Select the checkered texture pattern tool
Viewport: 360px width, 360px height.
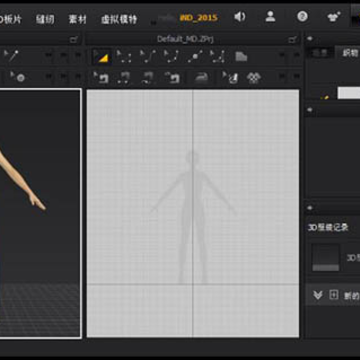[254, 78]
